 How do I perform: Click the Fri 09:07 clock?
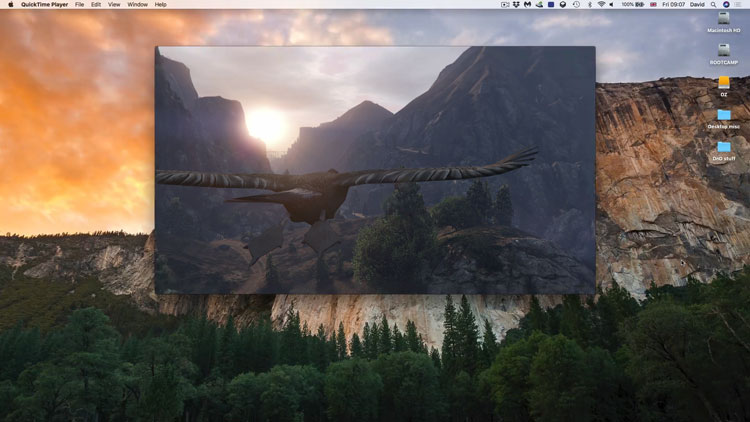click(x=673, y=4)
